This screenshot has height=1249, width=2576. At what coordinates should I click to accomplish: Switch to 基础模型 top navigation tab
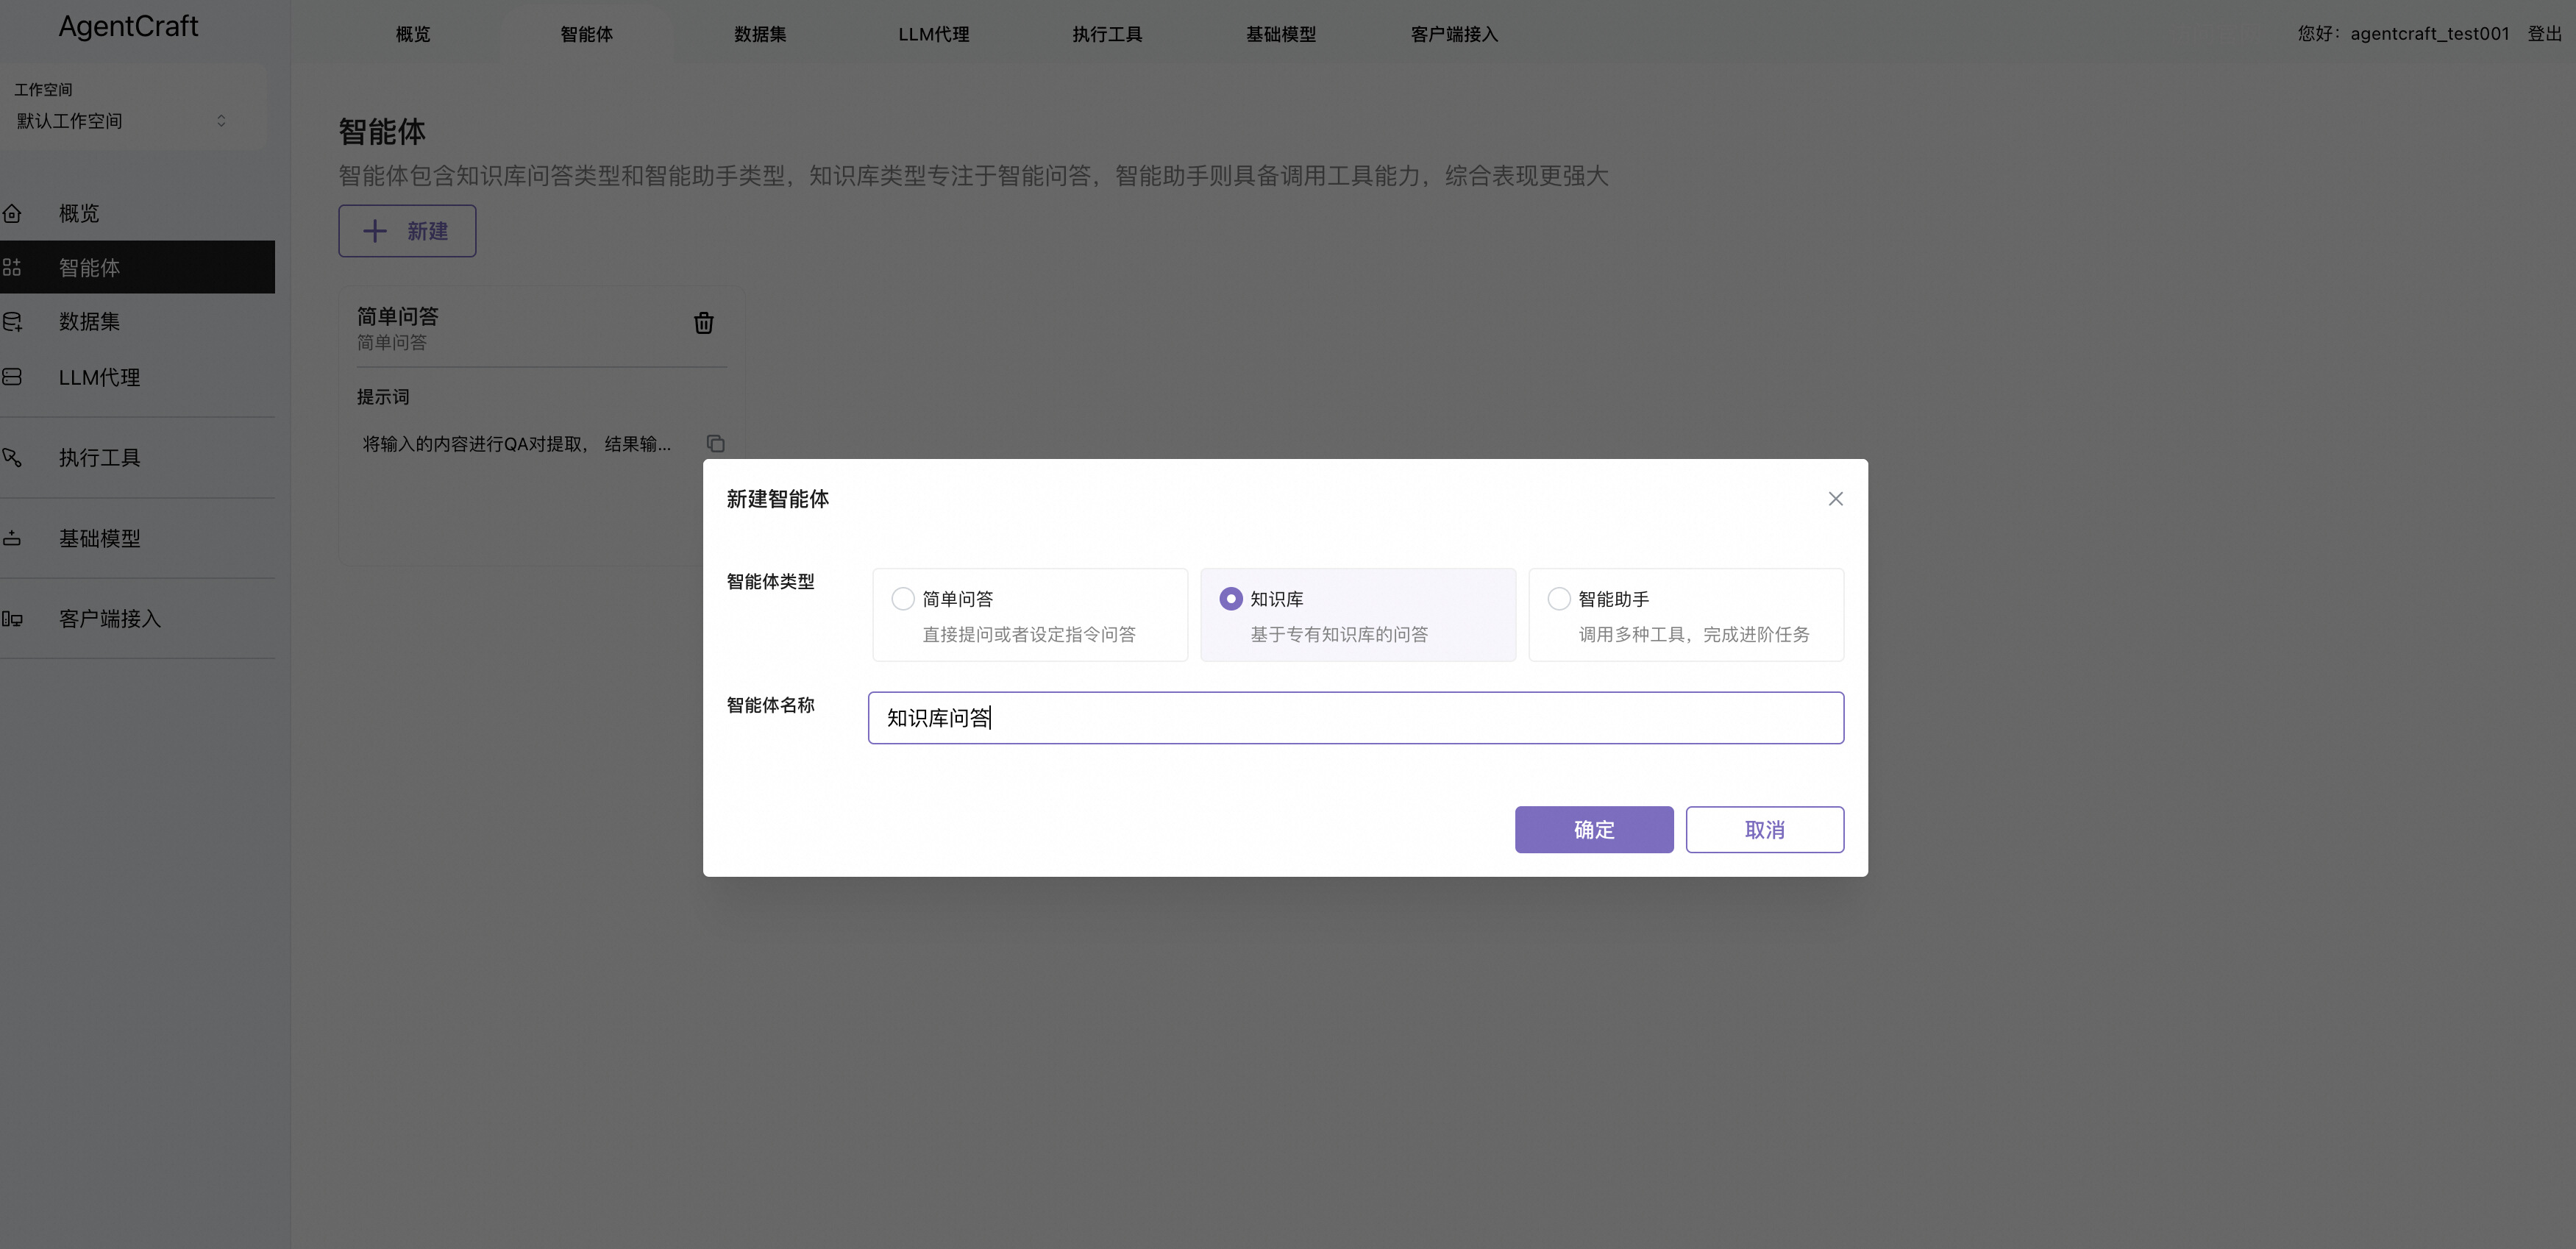pos(1280,34)
